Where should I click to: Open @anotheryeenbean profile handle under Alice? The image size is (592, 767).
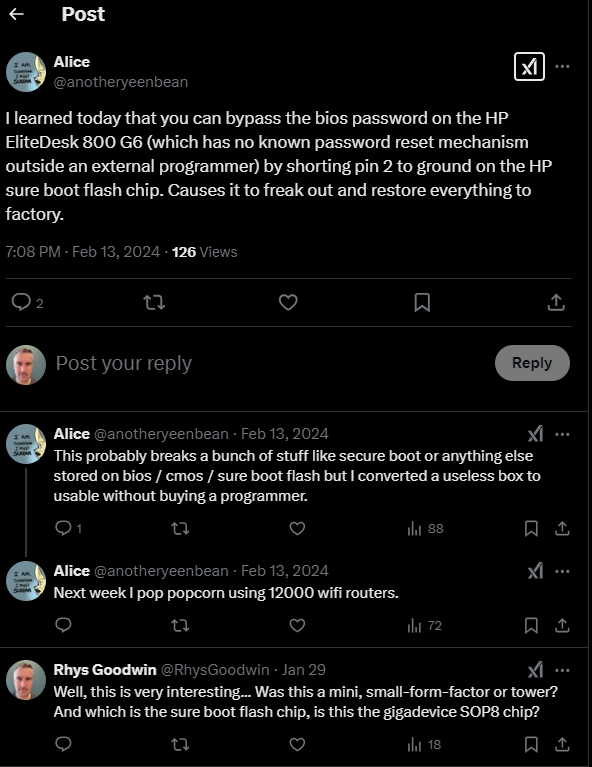121,82
